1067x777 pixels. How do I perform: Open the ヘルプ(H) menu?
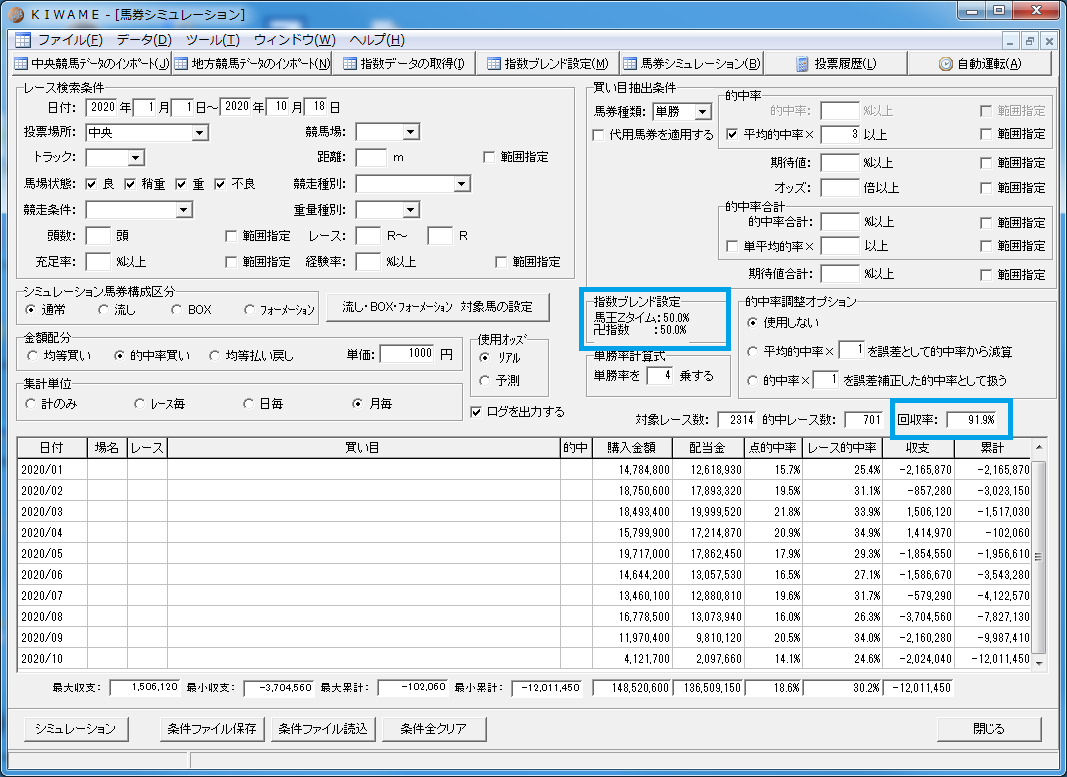point(377,40)
